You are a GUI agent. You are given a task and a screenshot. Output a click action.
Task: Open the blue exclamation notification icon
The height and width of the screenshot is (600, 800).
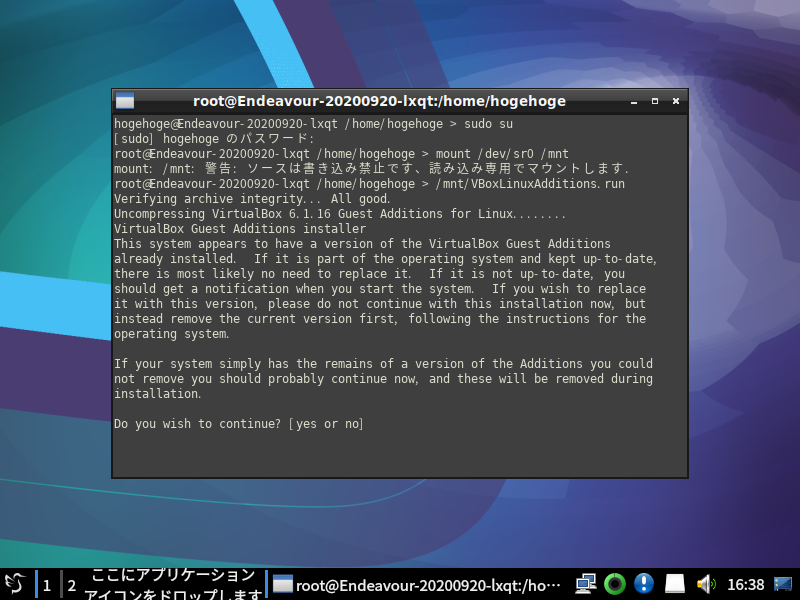(x=644, y=584)
